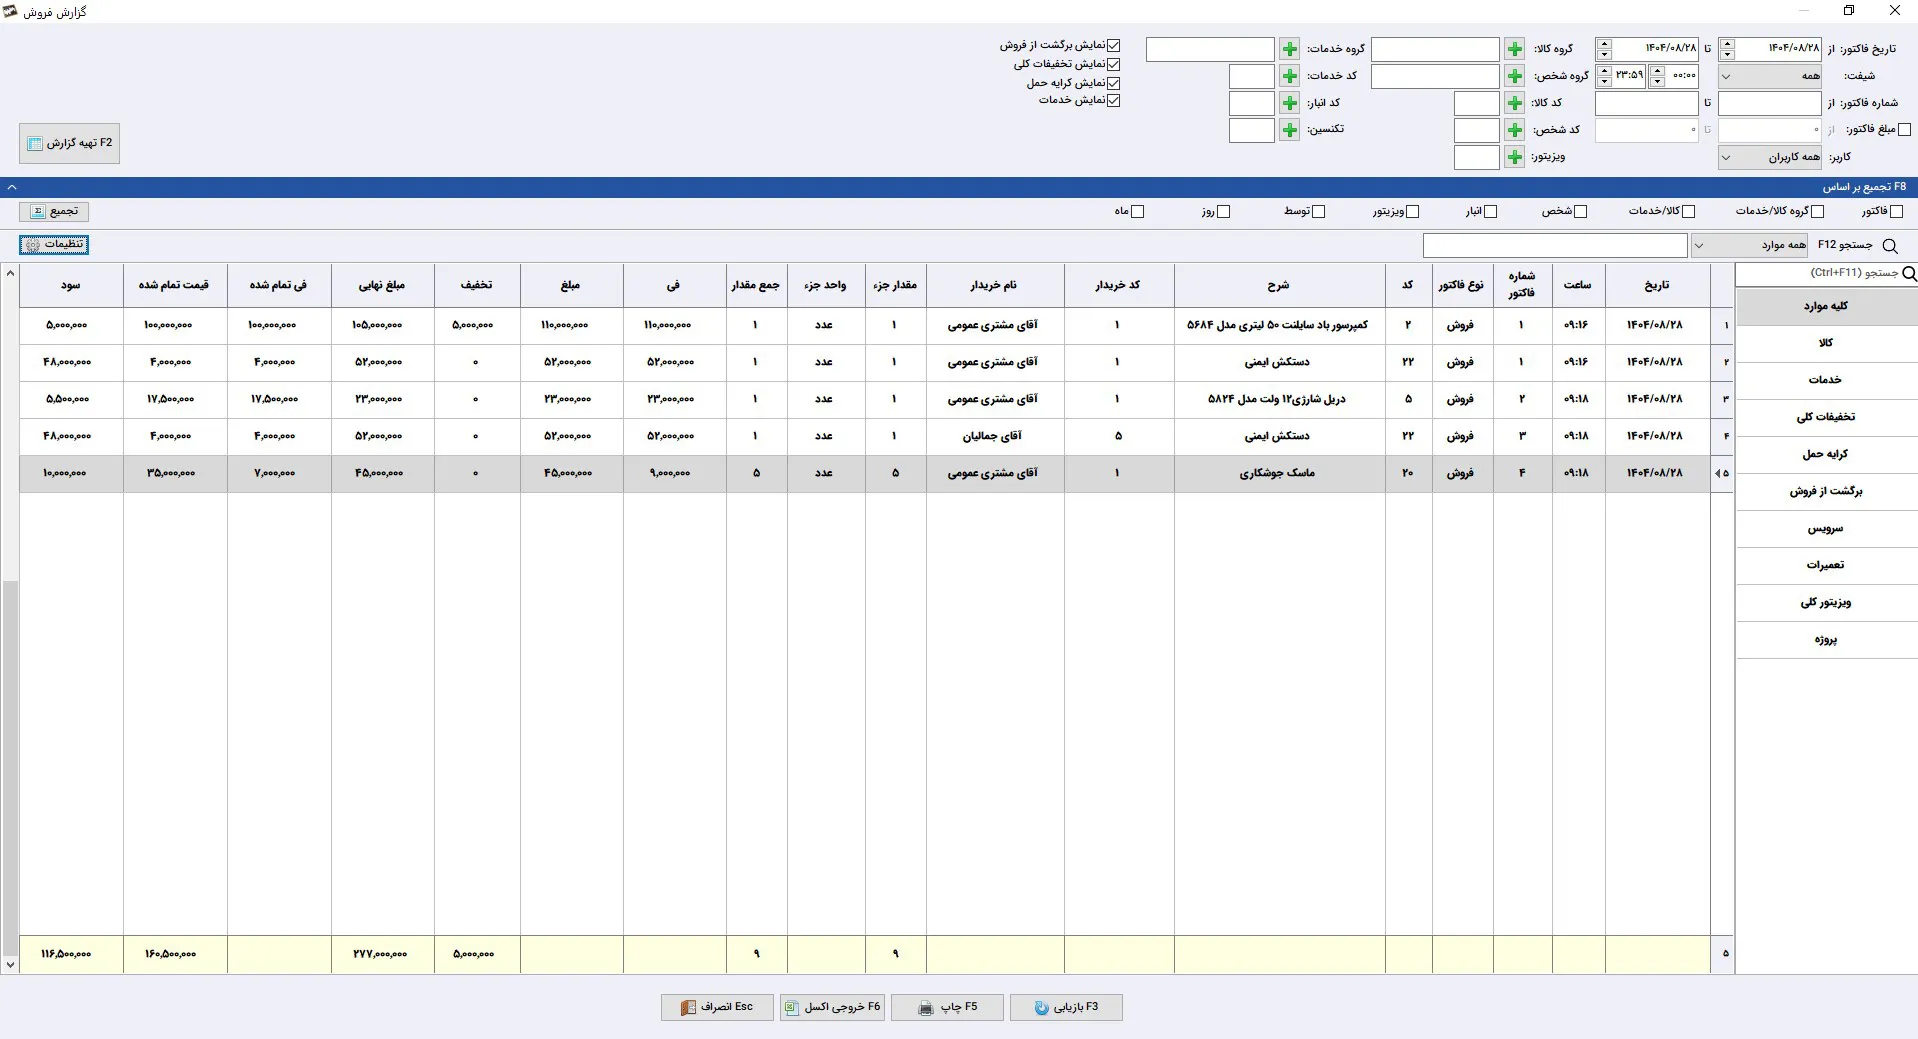Check the ماه grouping checkbox

pyautogui.click(x=1137, y=211)
